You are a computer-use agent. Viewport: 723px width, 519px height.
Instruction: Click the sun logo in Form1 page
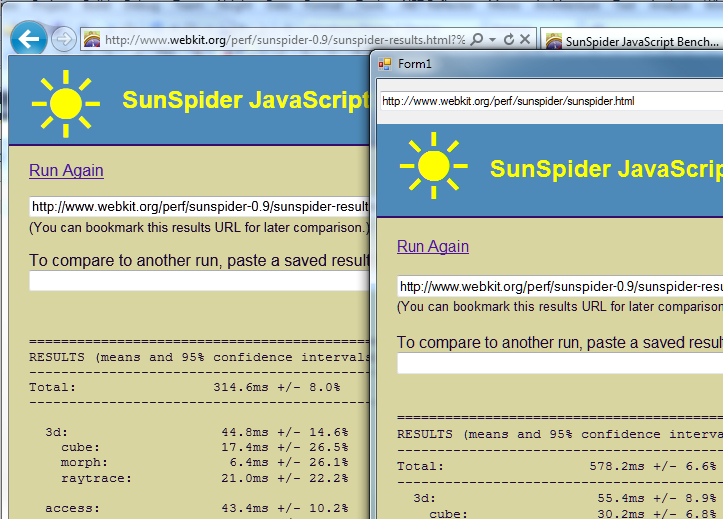click(x=433, y=165)
